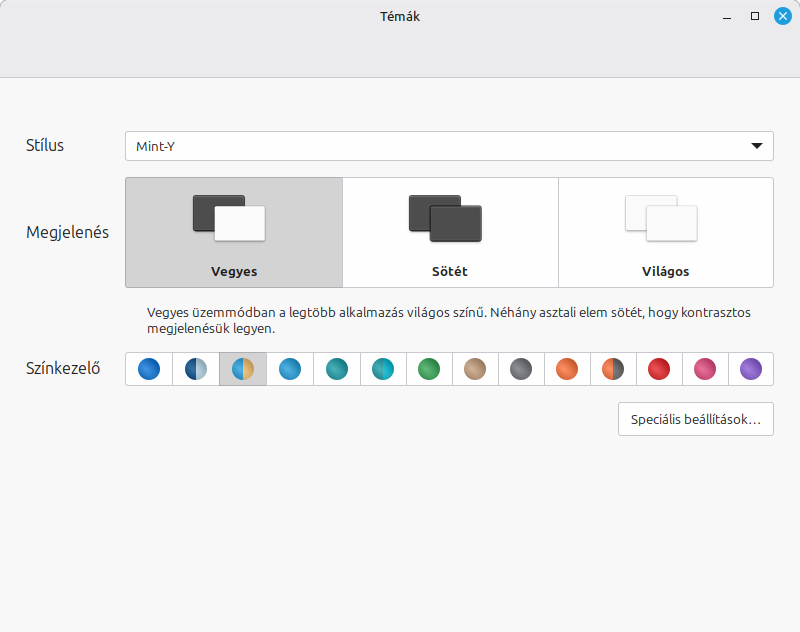
Task: Open the Stílus dropdown showing Mint-Y
Action: [449, 146]
